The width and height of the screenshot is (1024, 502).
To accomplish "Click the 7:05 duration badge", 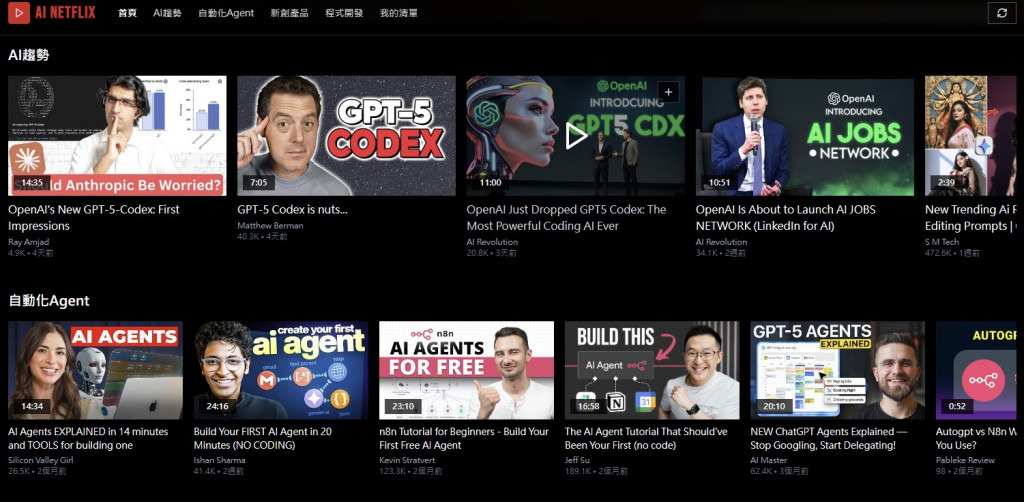I will 258,183.
